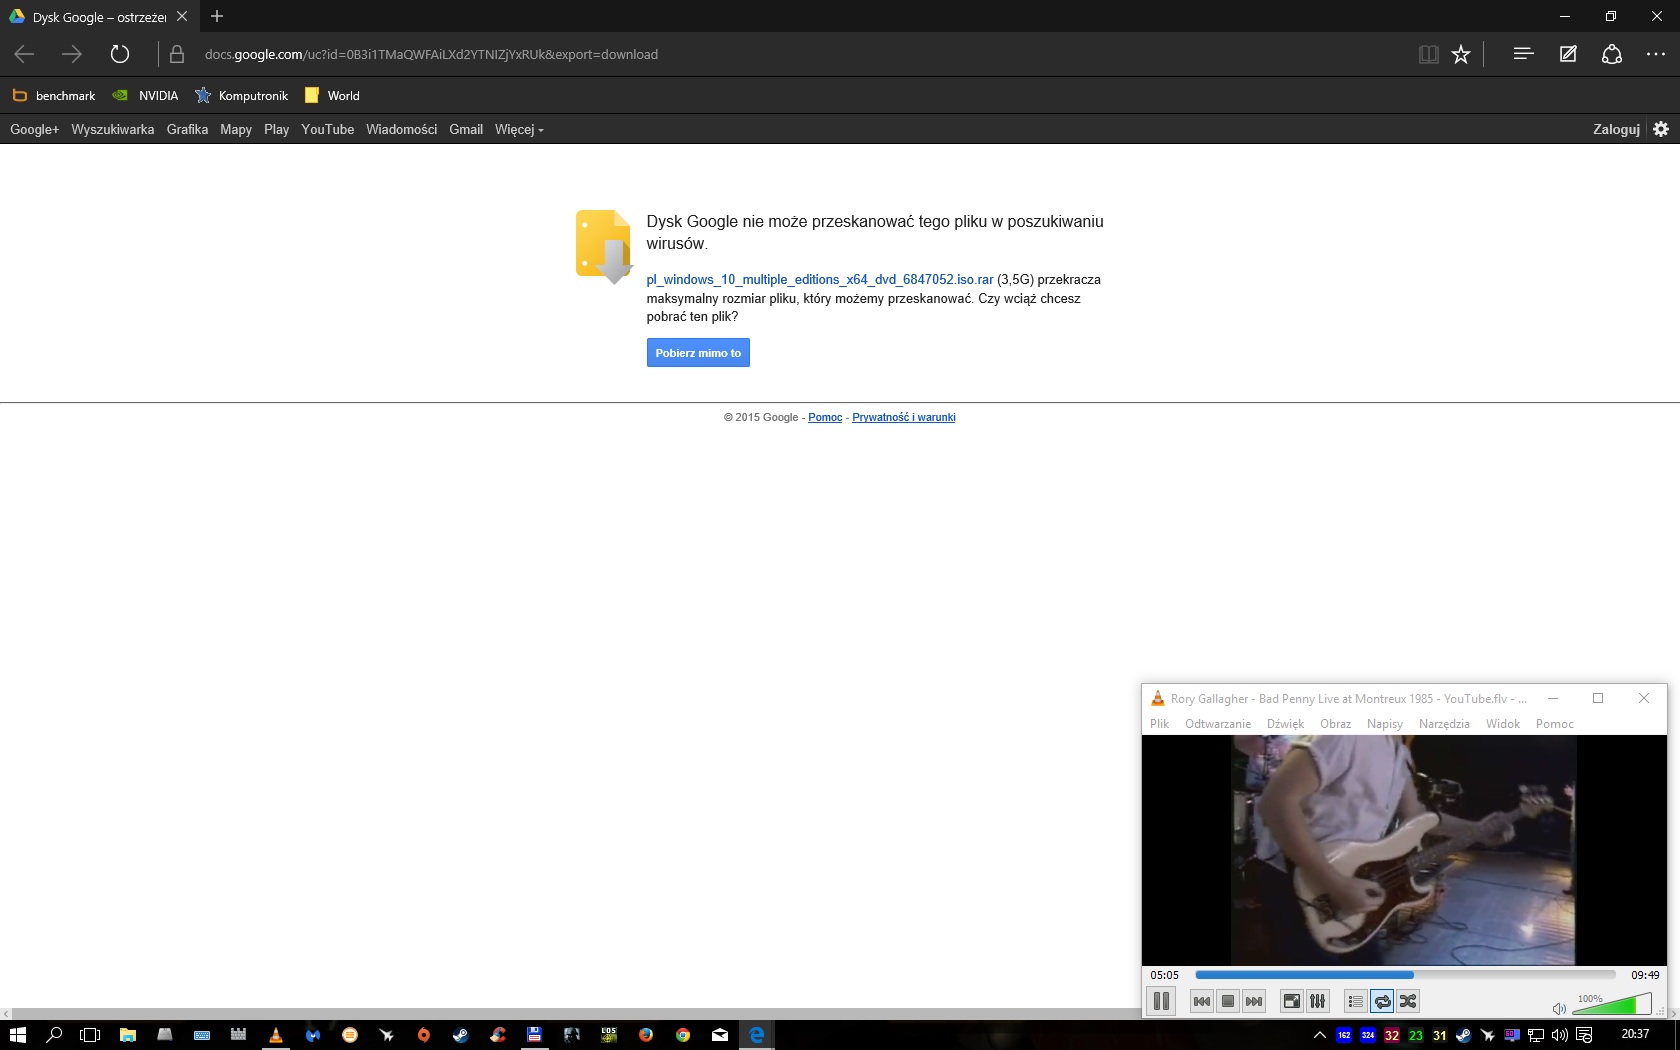Open the Pomoc footer link

pos(825,418)
